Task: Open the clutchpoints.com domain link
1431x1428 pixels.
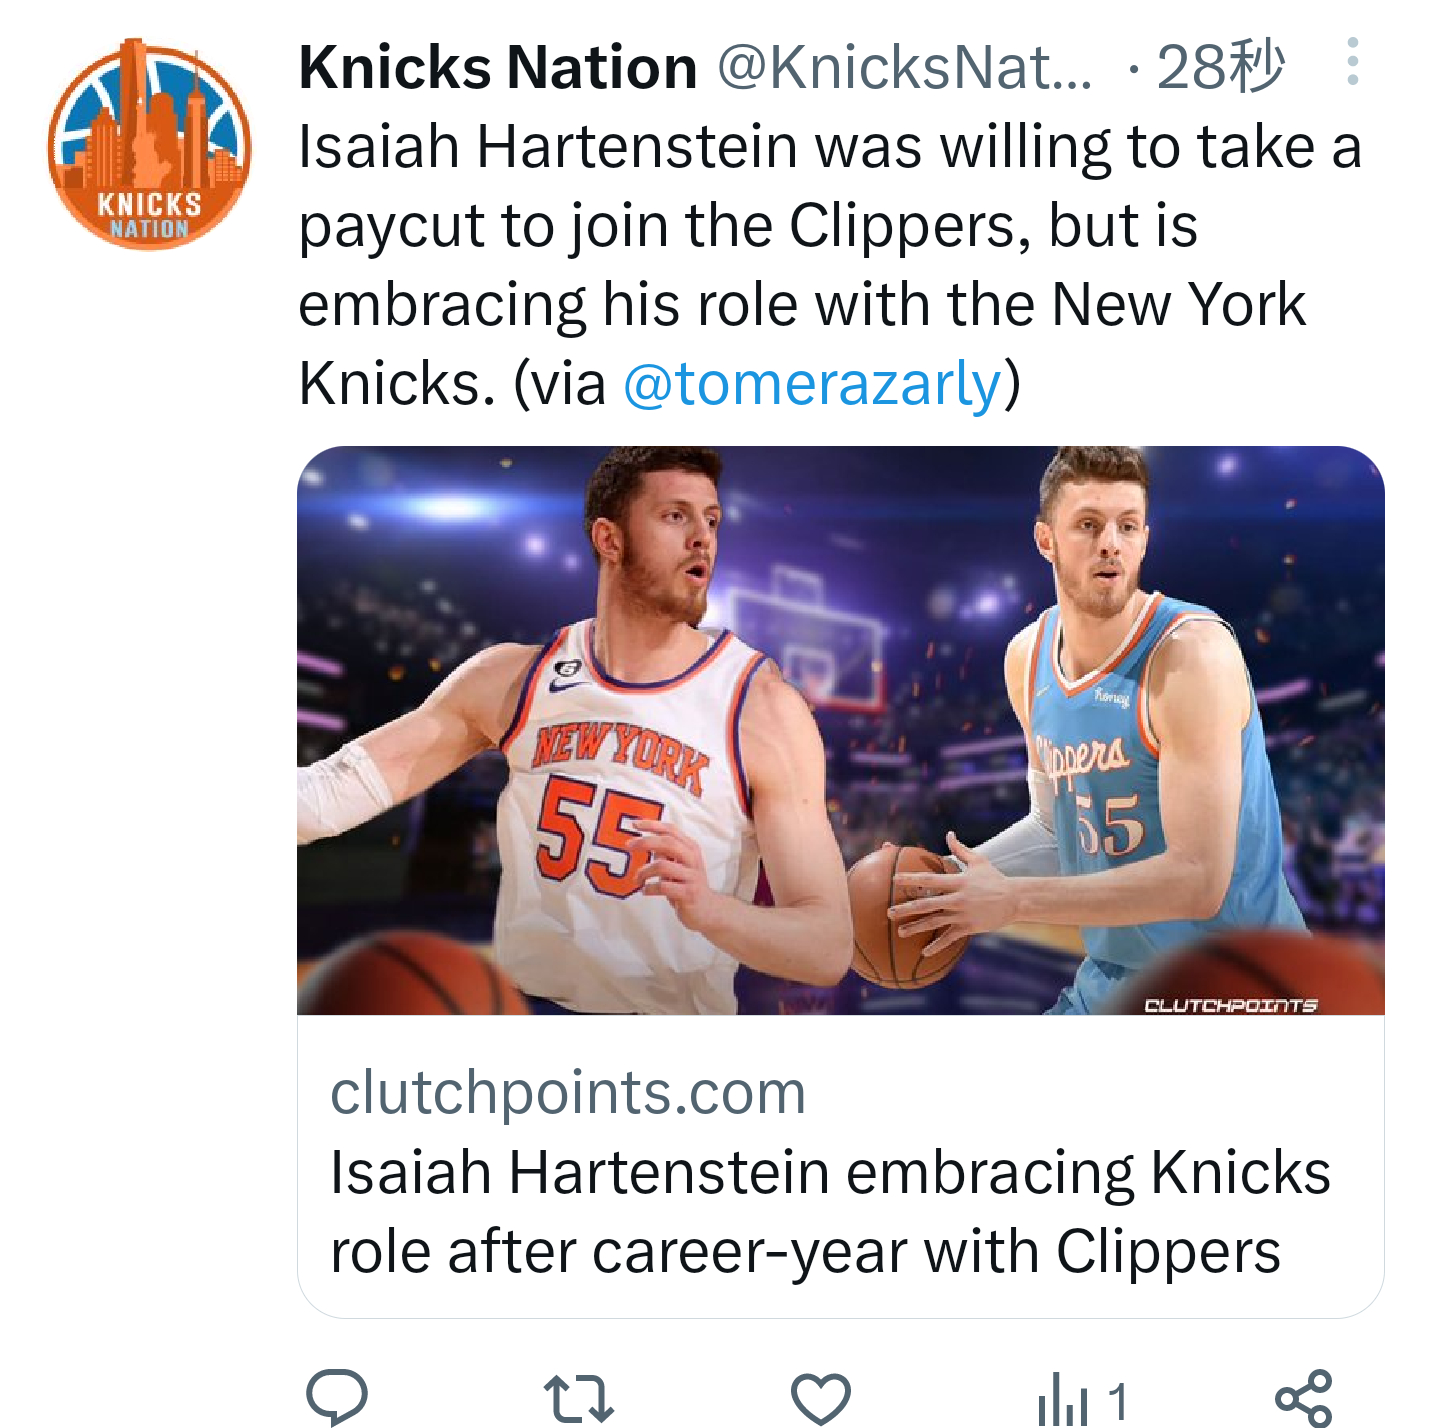Action: click(568, 1092)
